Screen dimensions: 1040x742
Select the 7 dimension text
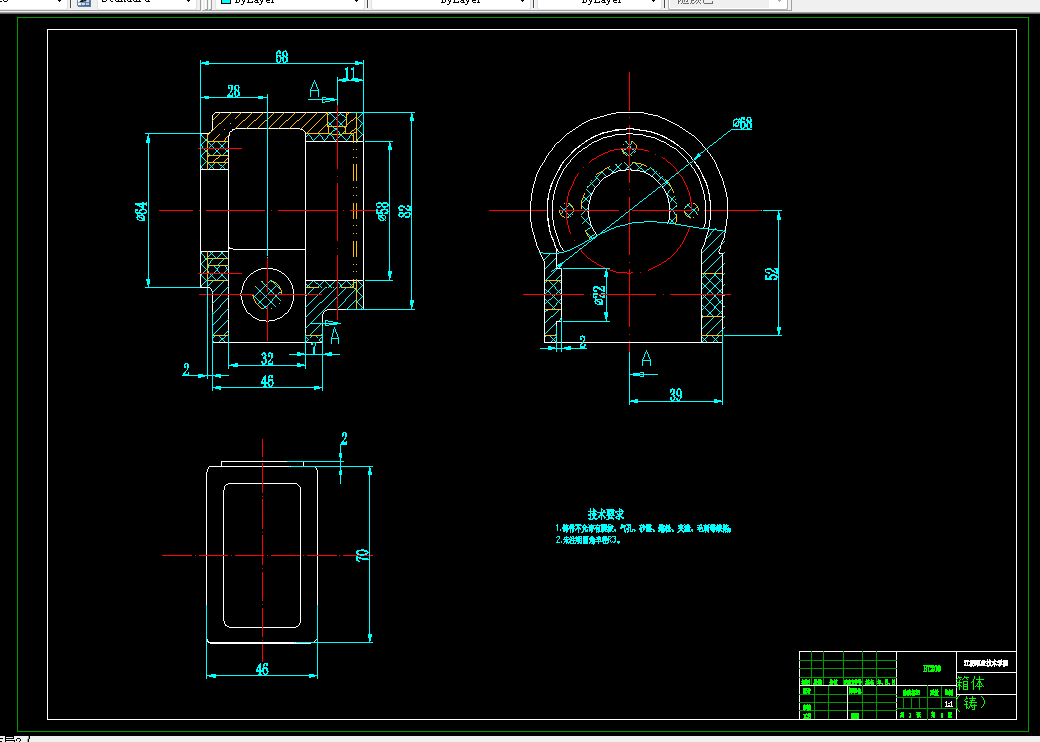point(314,348)
